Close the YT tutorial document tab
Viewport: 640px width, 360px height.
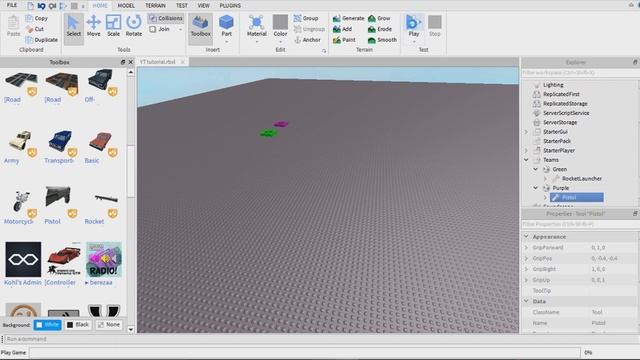click(183, 62)
